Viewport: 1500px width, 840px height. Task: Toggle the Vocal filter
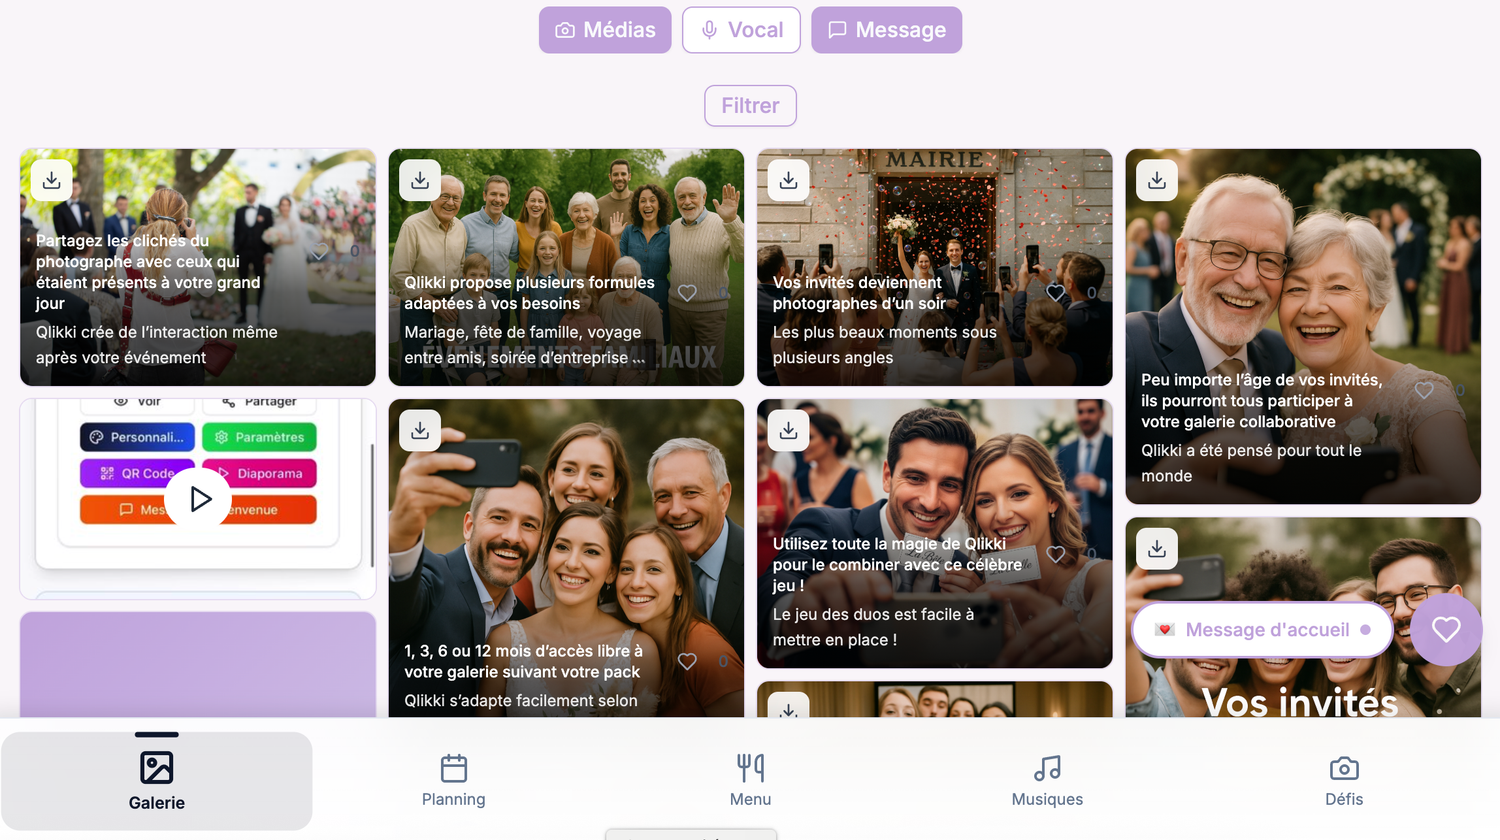tap(741, 30)
